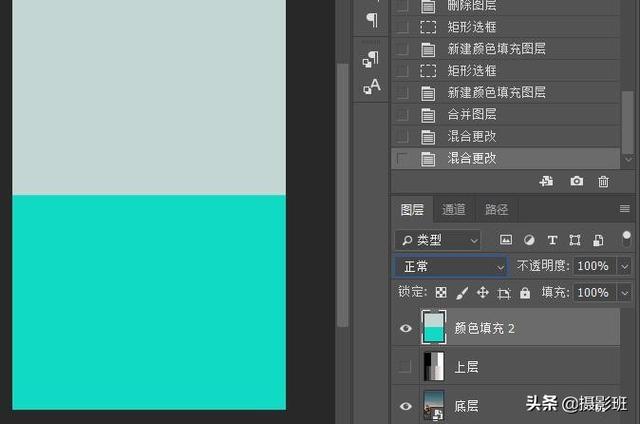Screen dimensions: 640x424
Task: Set history brush source at first 矩形选框 state
Action: point(402,27)
